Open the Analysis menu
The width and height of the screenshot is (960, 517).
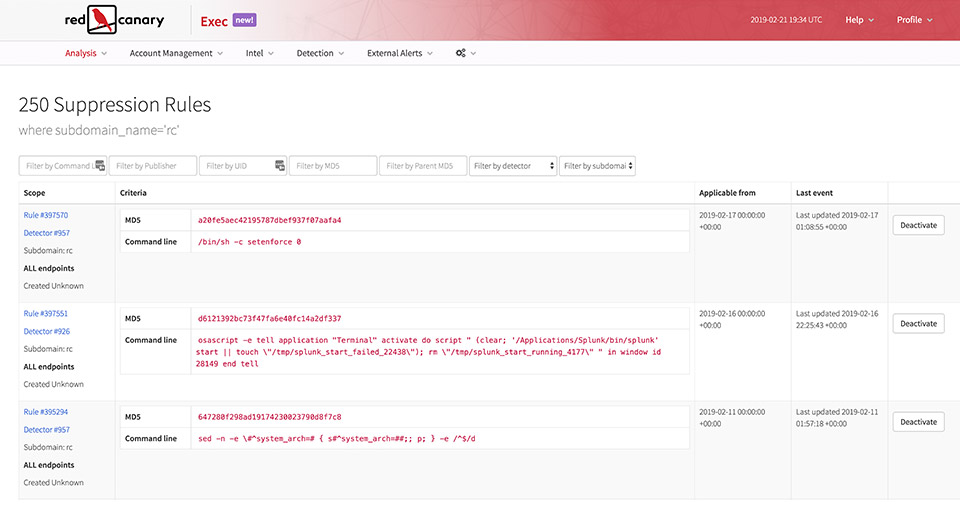[x=86, y=53]
